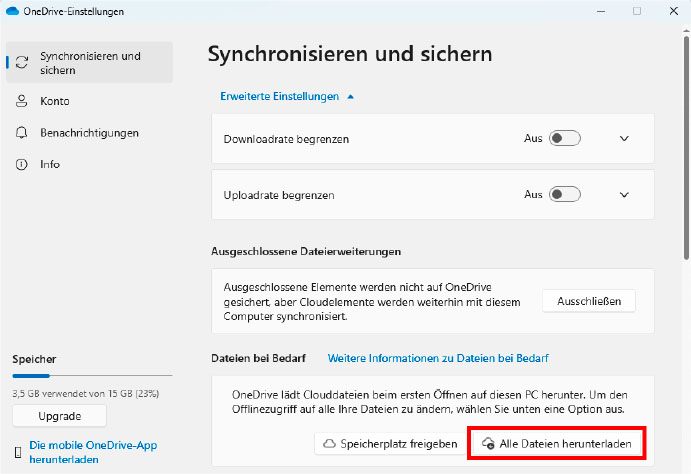Click the Speicher usage progress bar

pos(92,376)
